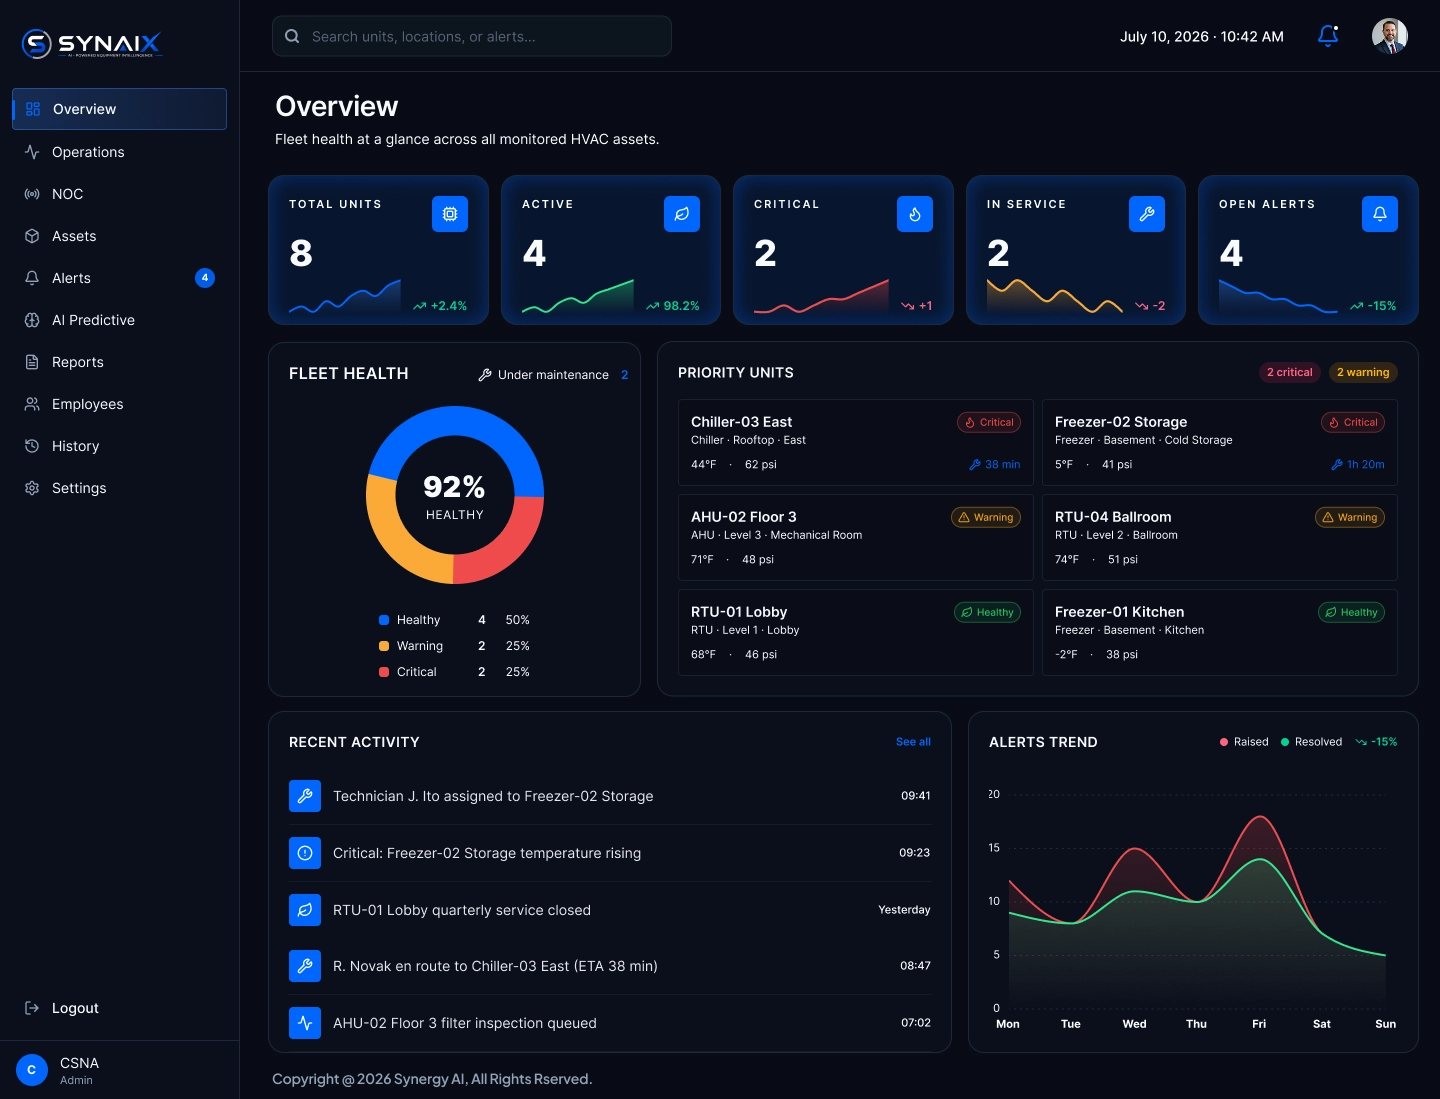The image size is (1440, 1099).
Task: Focus the search units, locations, or alerts field
Action: point(472,36)
